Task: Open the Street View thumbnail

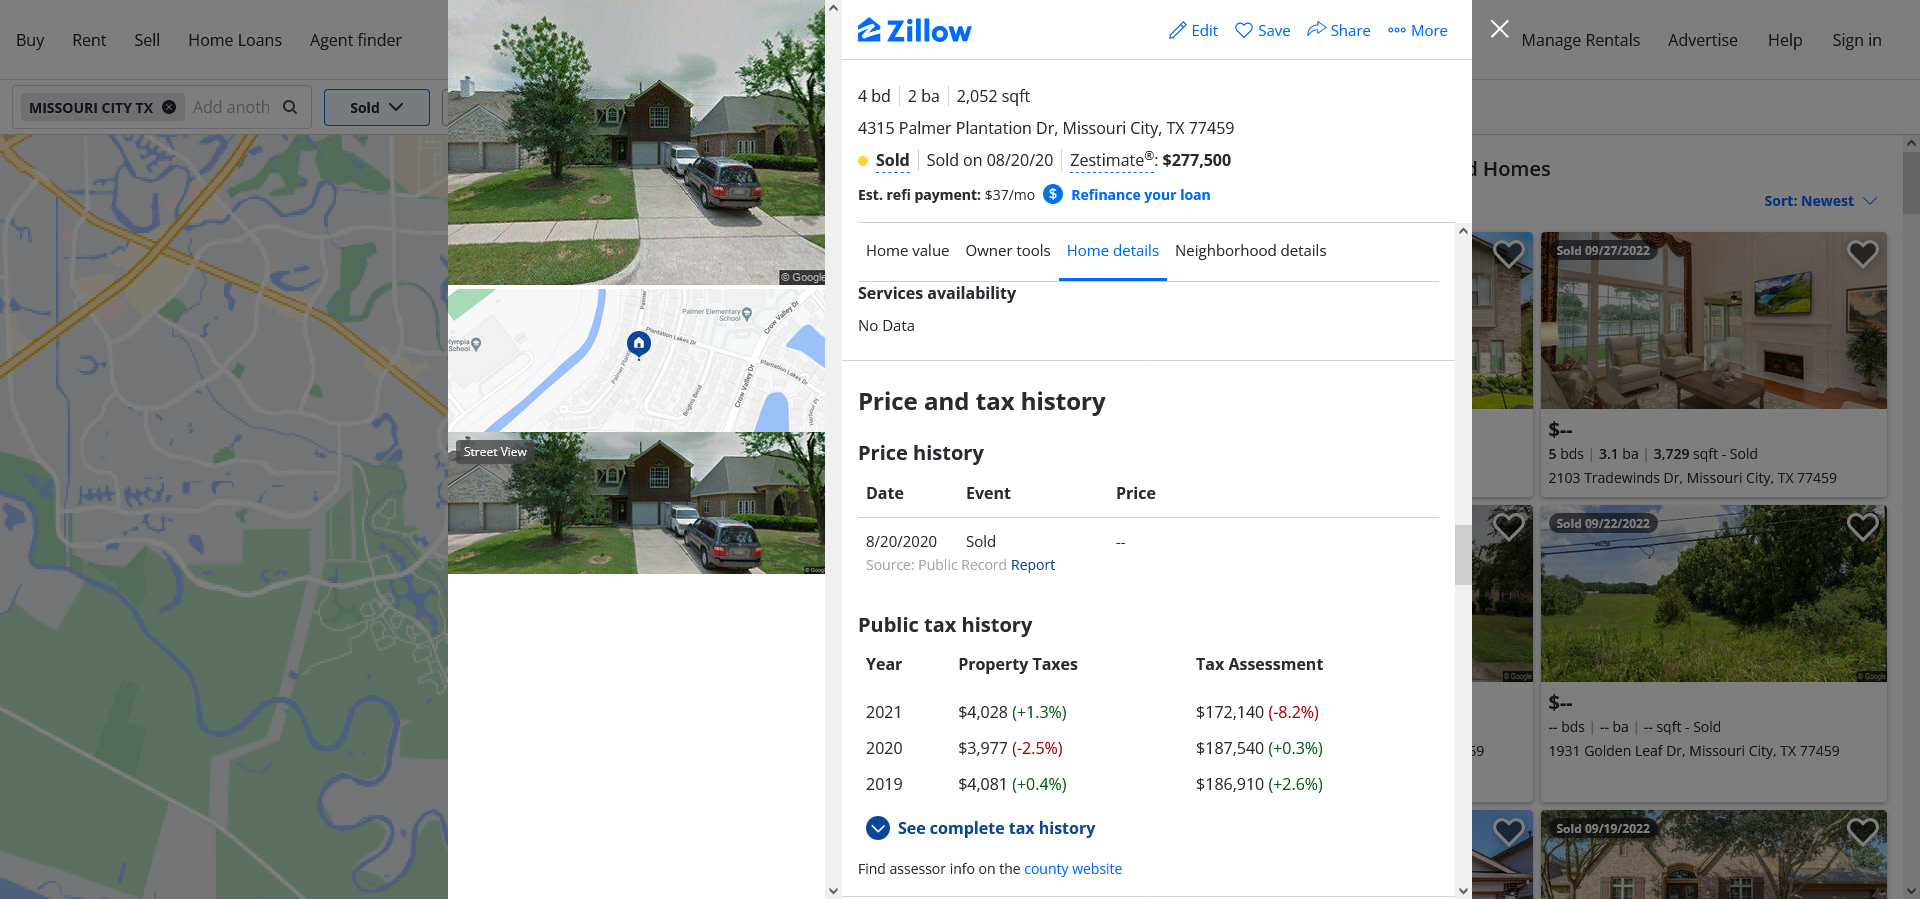Action: point(636,503)
